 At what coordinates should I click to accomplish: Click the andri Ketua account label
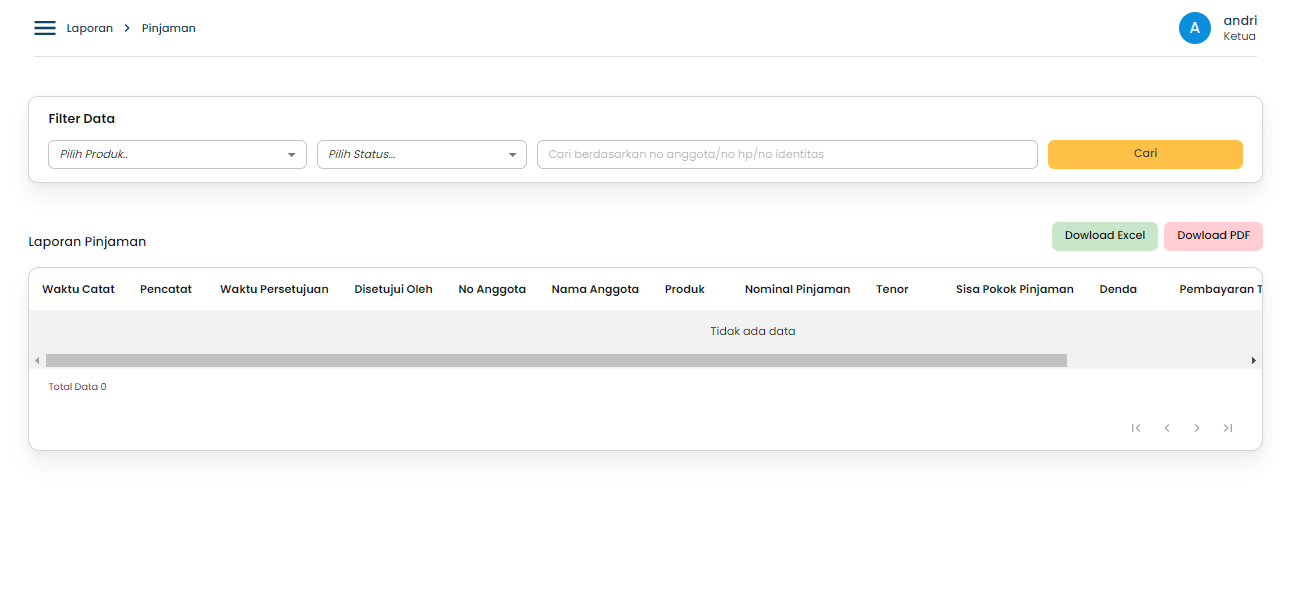[1239, 28]
